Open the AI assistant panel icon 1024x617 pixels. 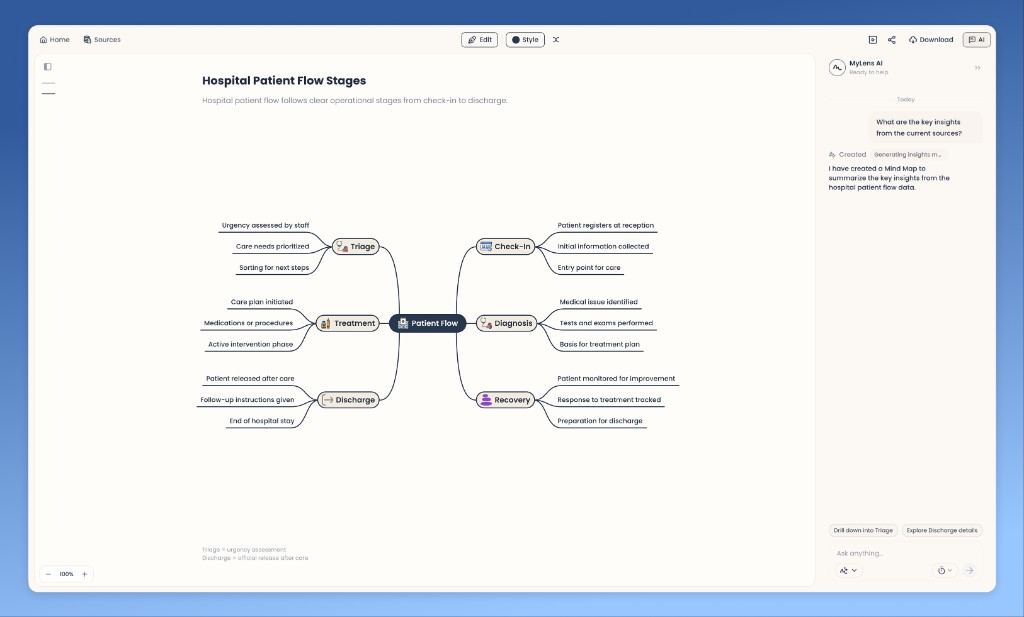click(976, 39)
